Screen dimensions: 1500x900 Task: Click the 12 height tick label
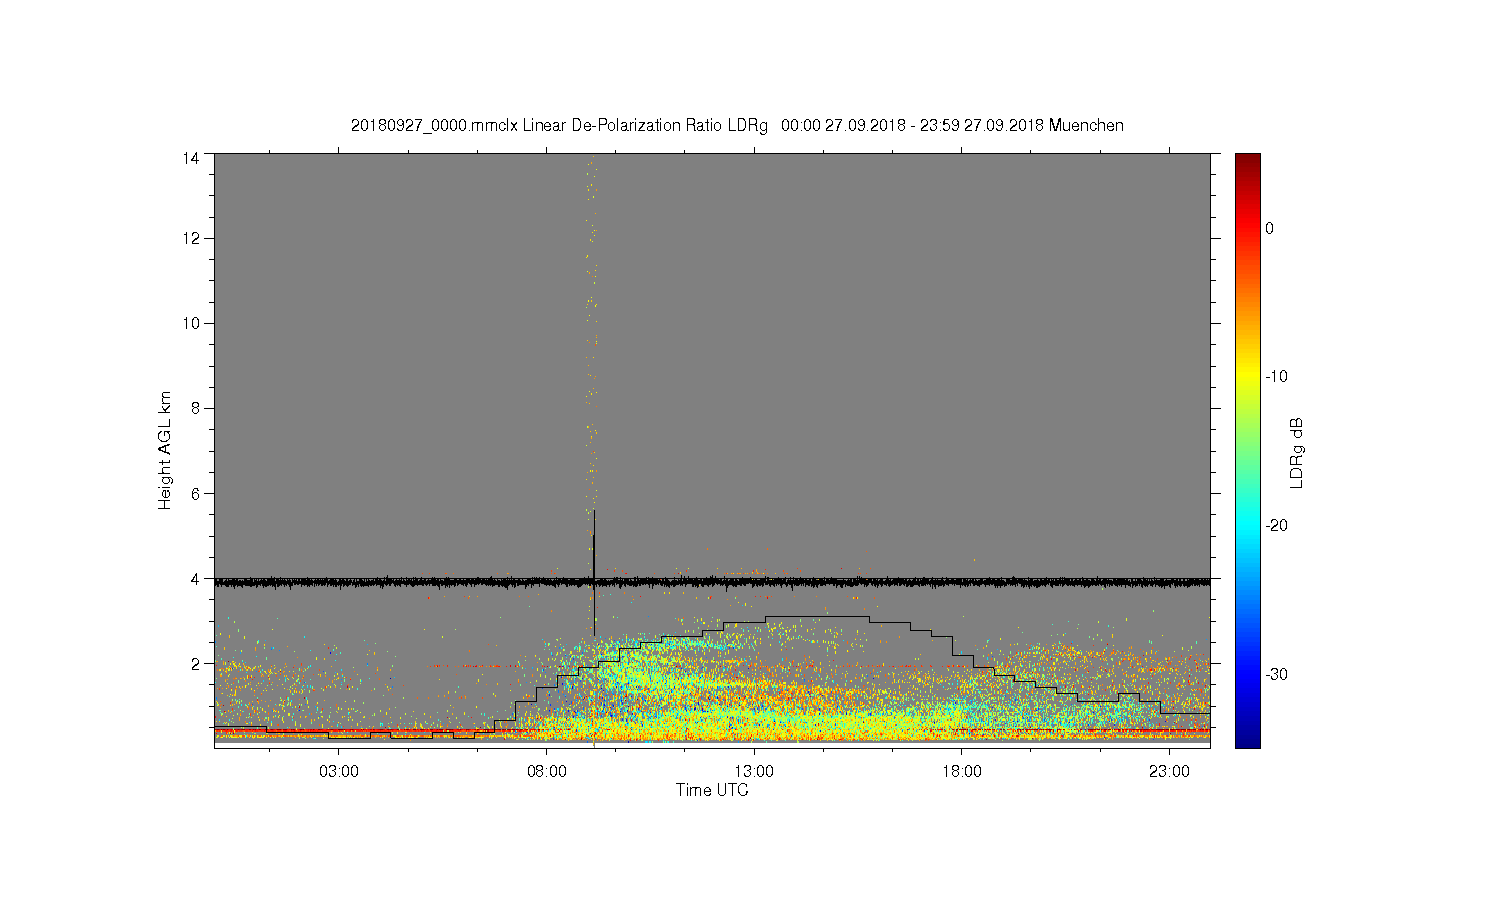[191, 238]
